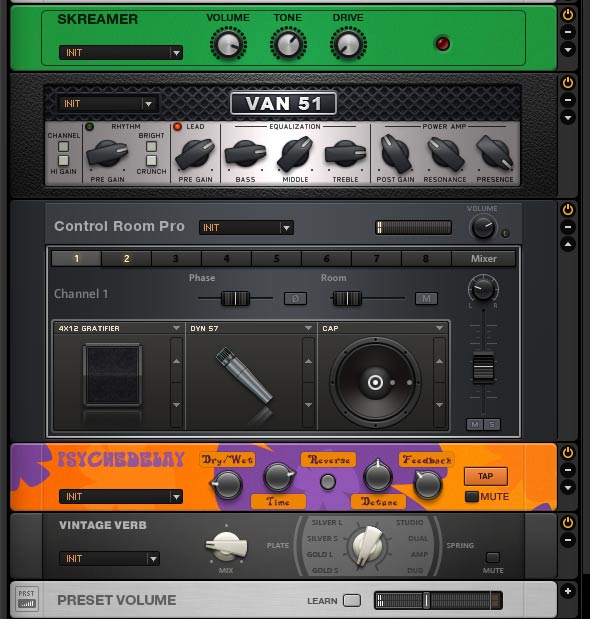The height and width of the screenshot is (619, 590).
Task: Enable Bright switch on Van 51
Action: tap(151, 147)
